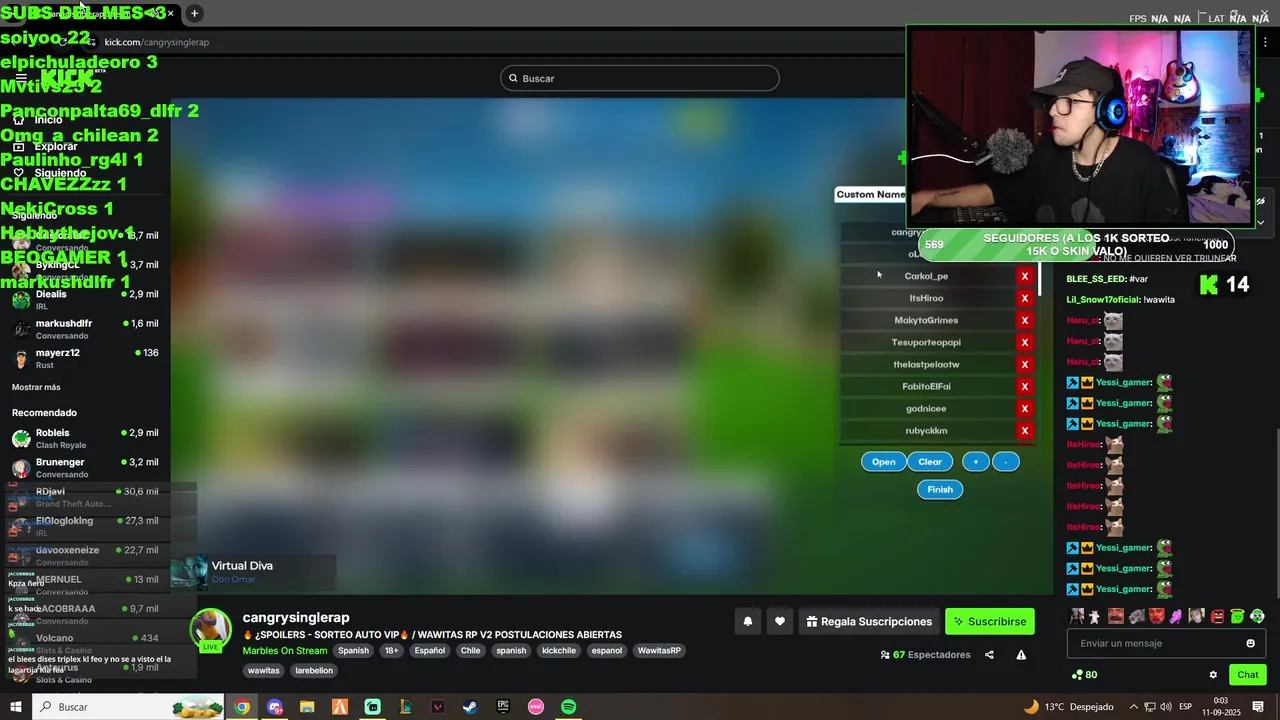This screenshot has width=1280, height=720.
Task: Click the Finish button
Action: tap(940, 489)
